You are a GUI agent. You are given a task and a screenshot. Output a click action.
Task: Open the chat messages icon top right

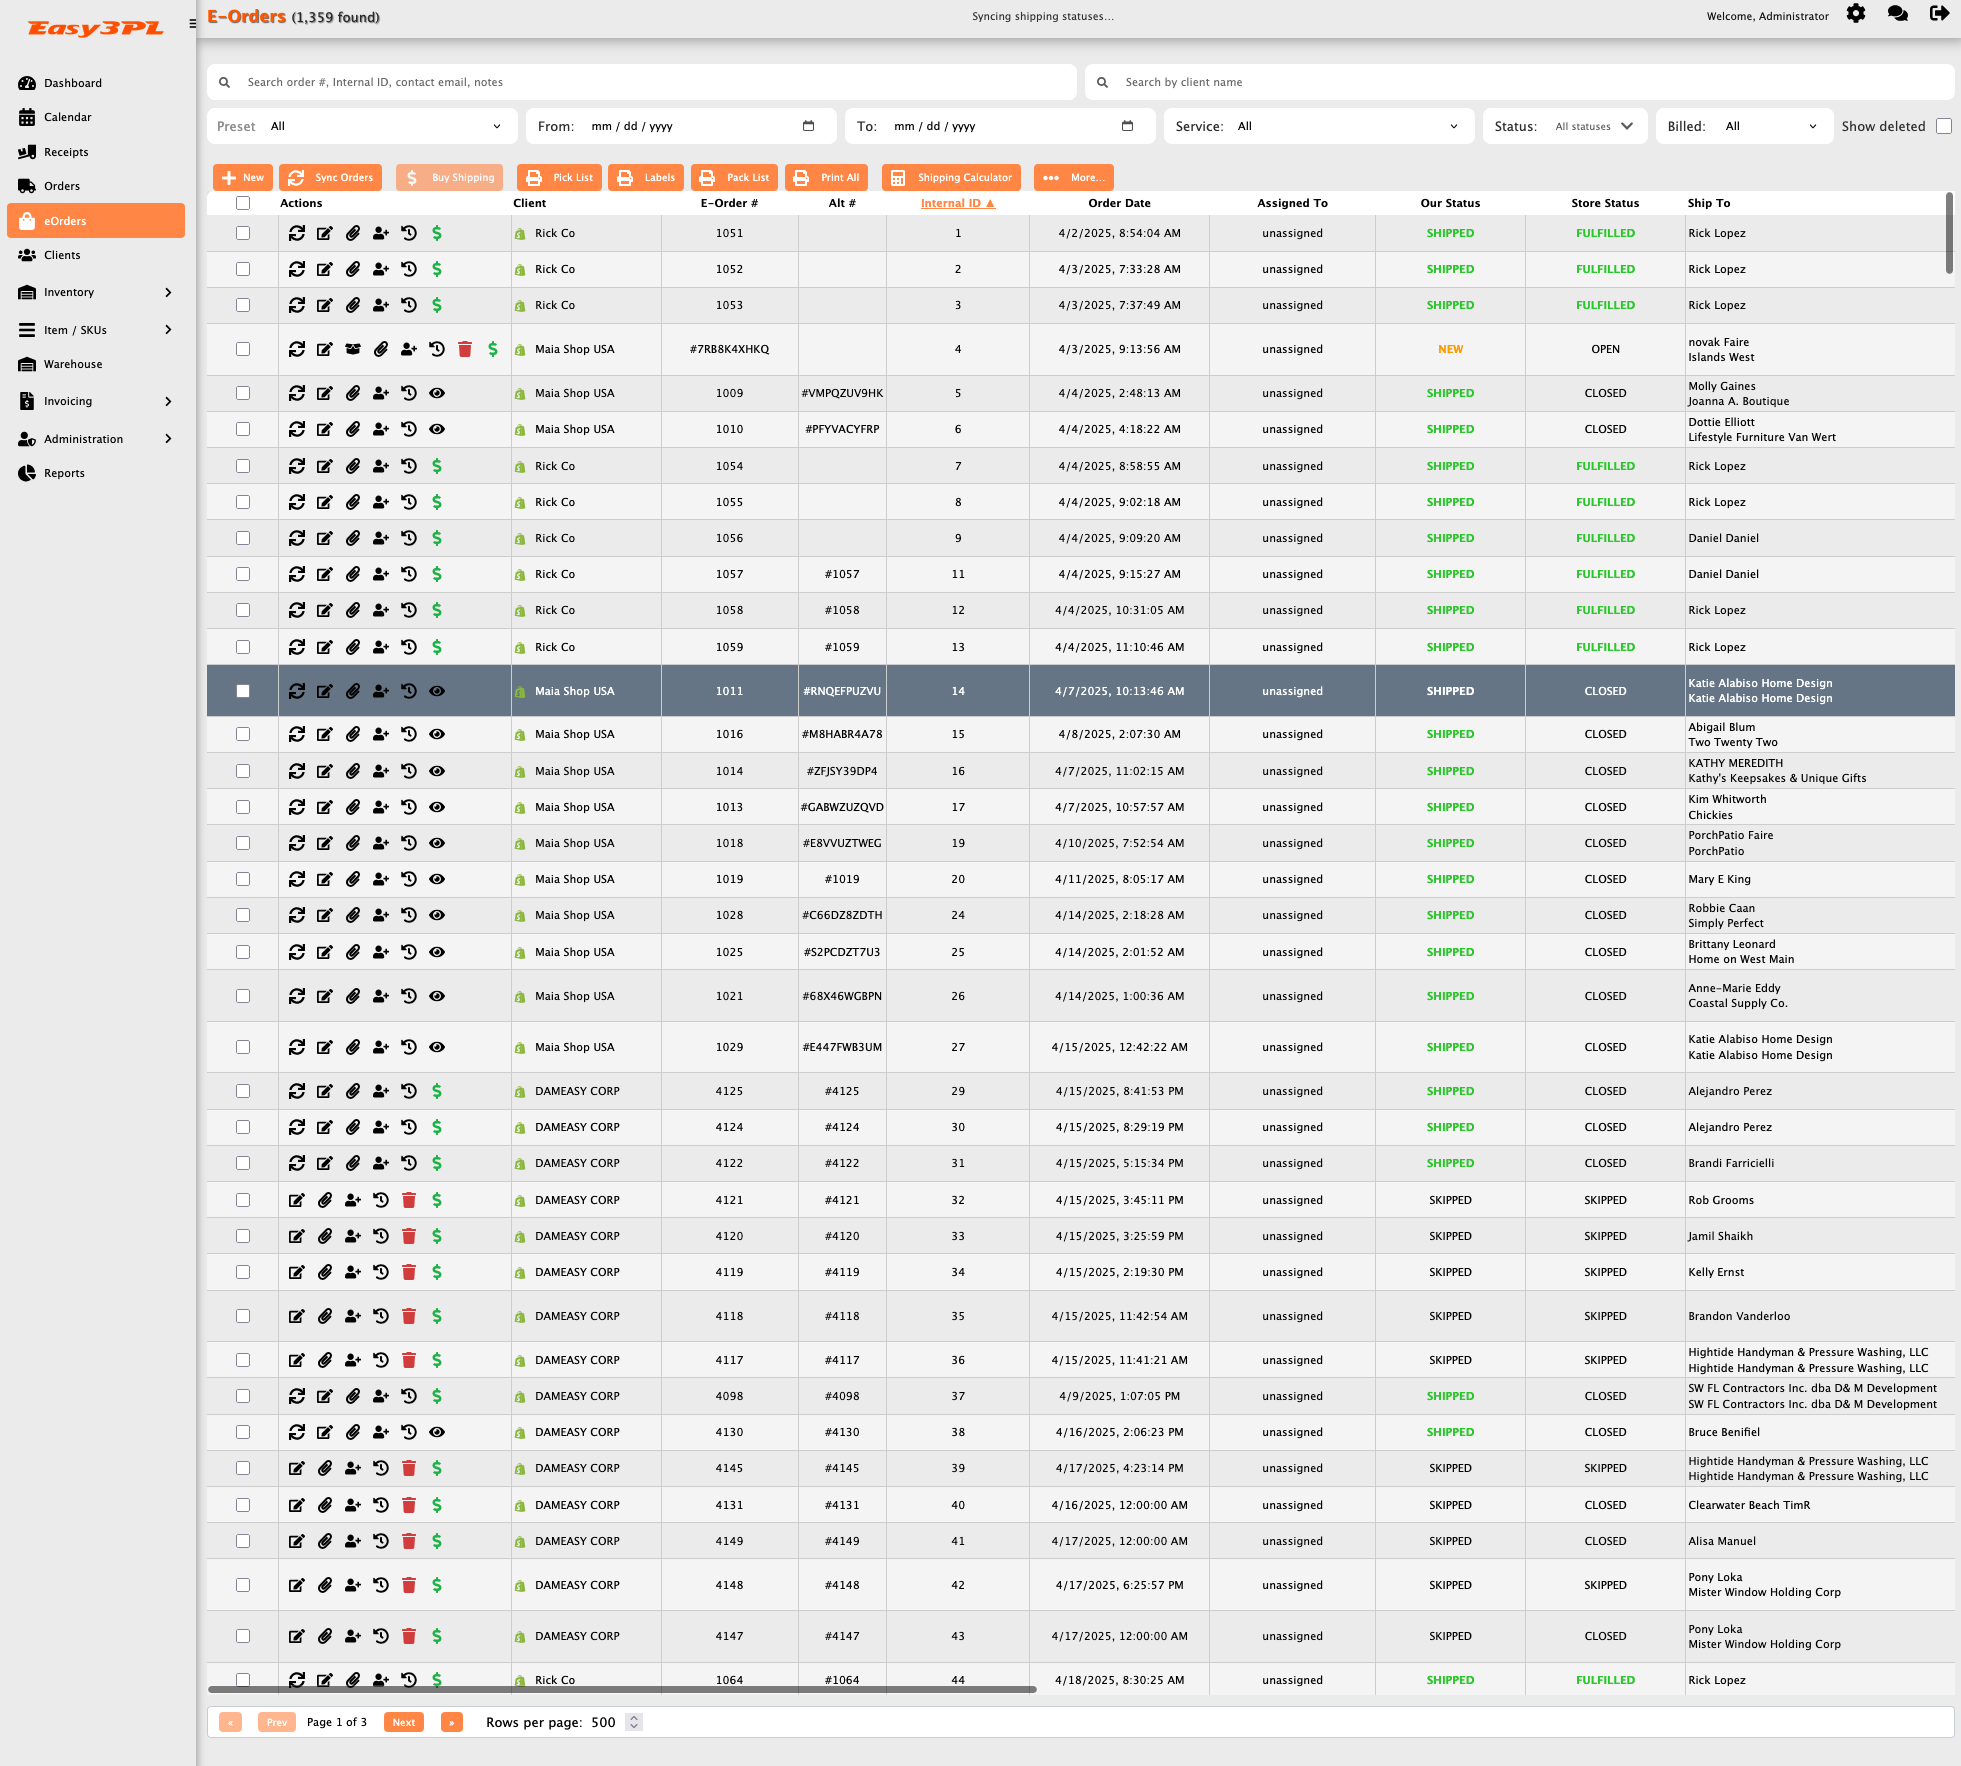click(1897, 15)
